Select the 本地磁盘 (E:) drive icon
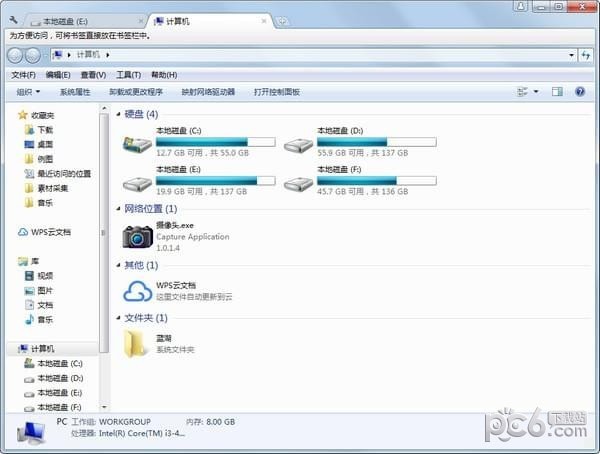This screenshot has height=454, width=600. click(137, 185)
